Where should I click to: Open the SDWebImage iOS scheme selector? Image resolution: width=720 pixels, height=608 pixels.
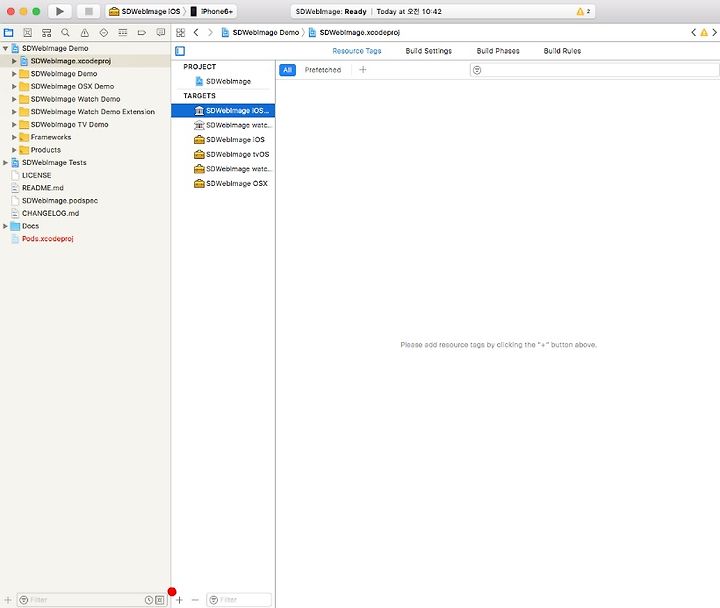[145, 11]
